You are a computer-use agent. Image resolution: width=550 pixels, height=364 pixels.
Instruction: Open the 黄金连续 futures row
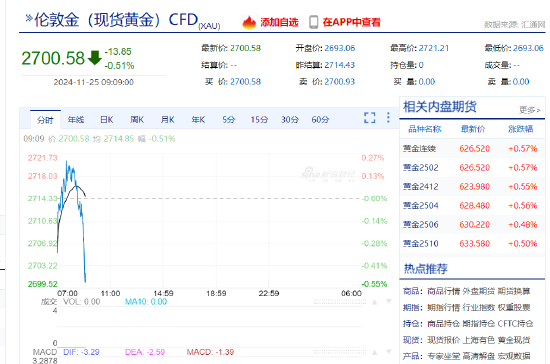pyautogui.click(x=472, y=149)
